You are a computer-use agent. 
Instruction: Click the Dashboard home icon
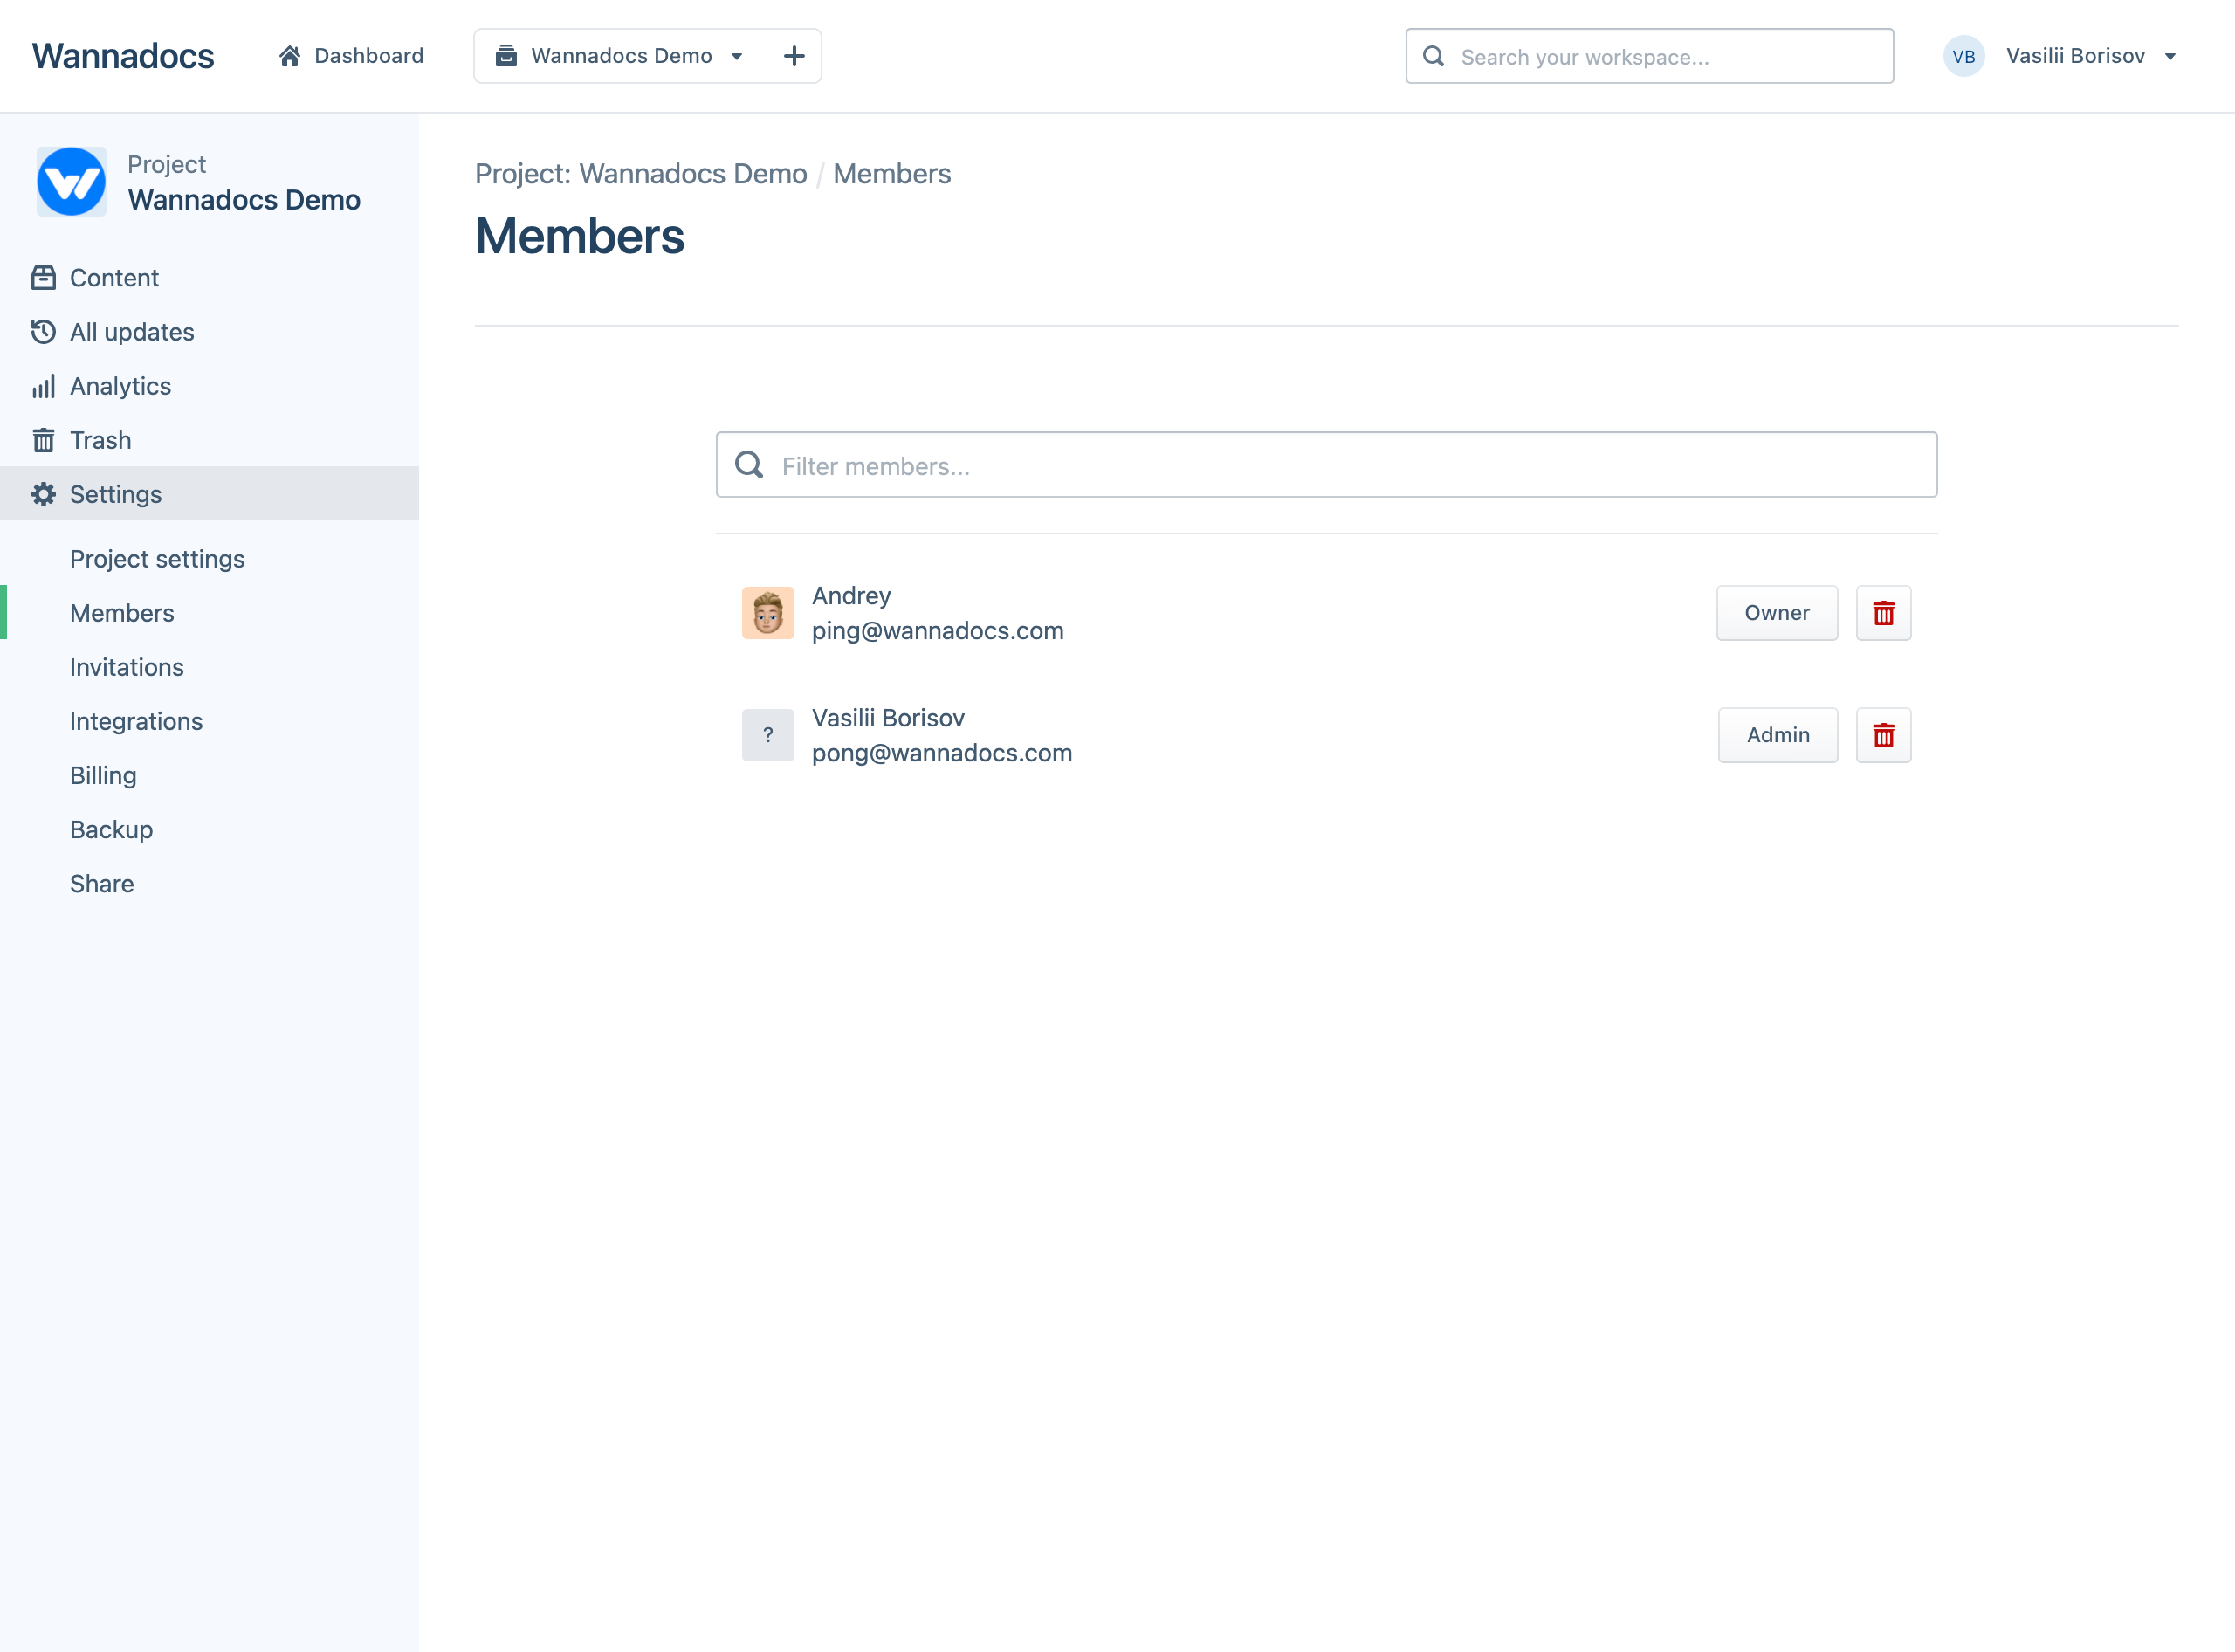[290, 56]
